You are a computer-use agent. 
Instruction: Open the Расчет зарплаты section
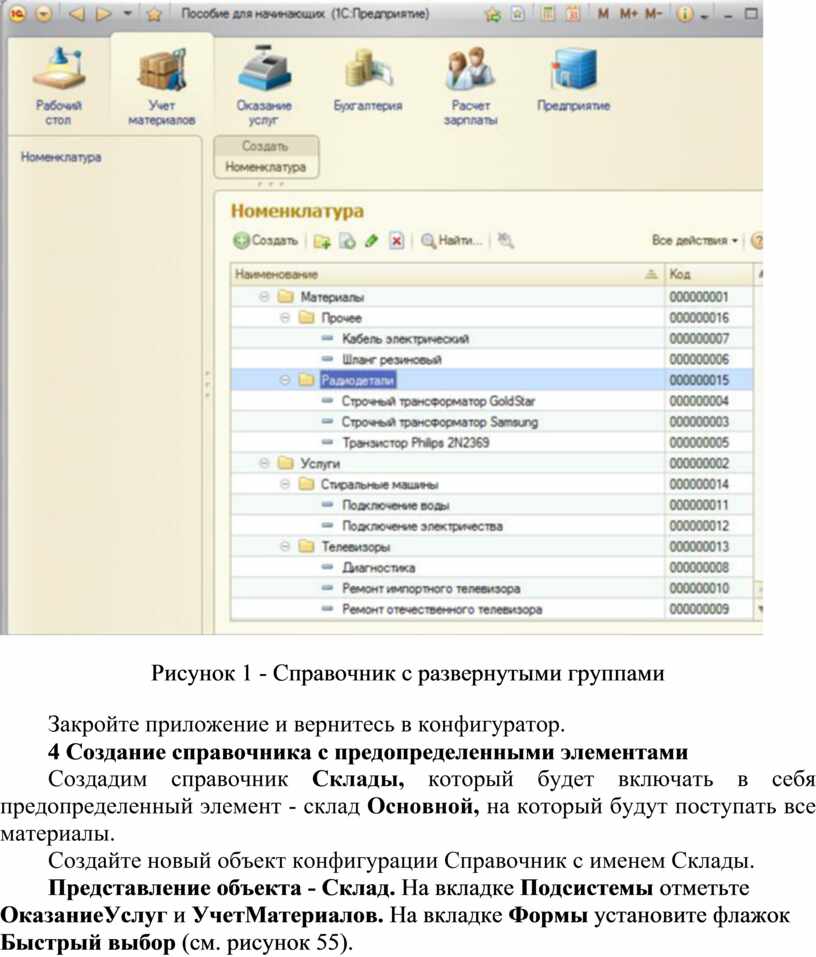[471, 87]
